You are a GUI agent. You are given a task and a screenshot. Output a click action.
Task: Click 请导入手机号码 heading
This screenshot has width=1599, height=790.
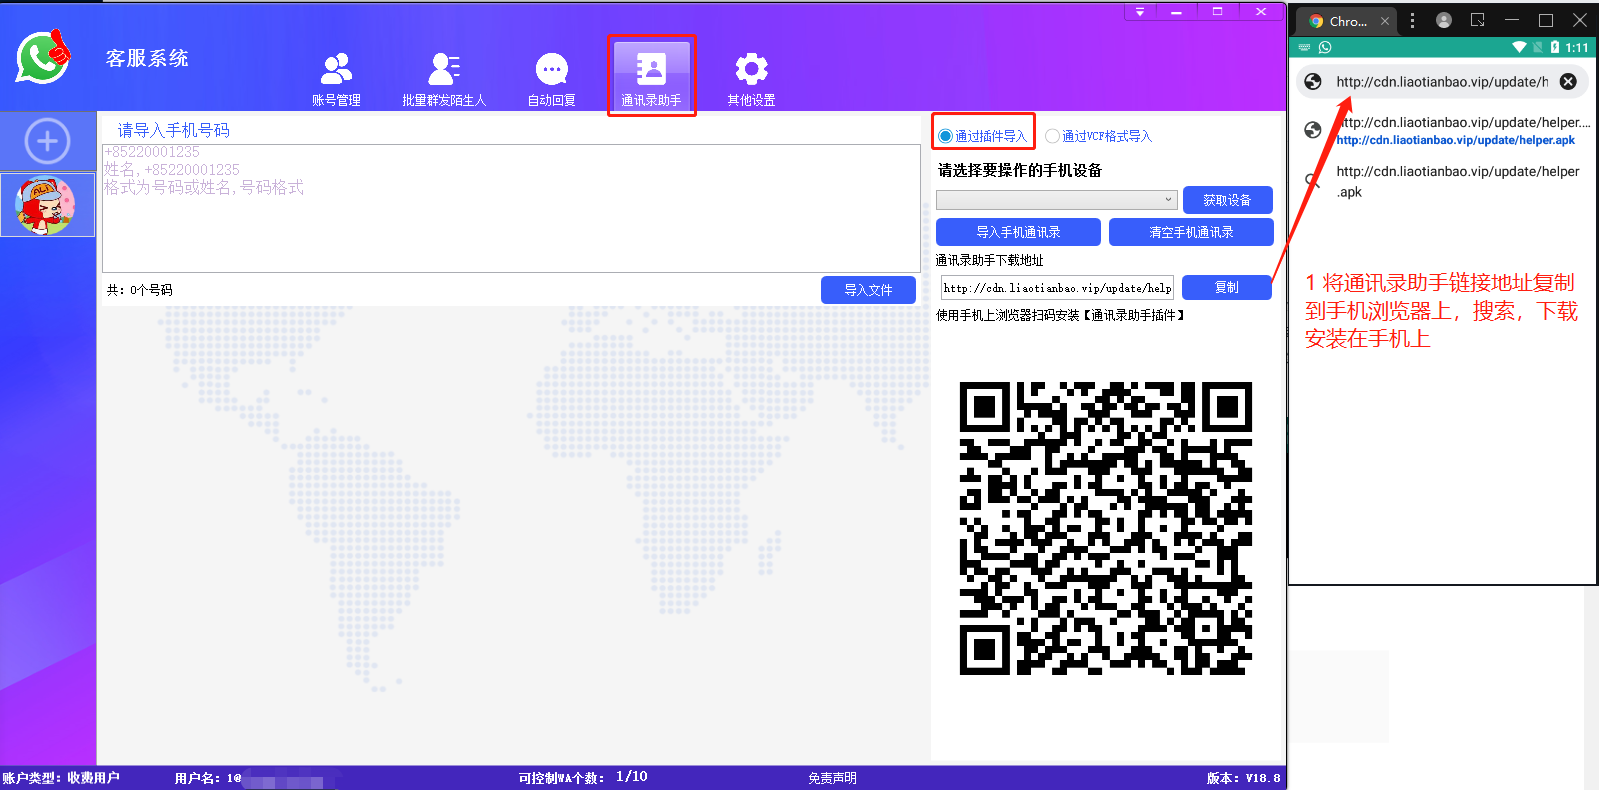[x=173, y=130]
